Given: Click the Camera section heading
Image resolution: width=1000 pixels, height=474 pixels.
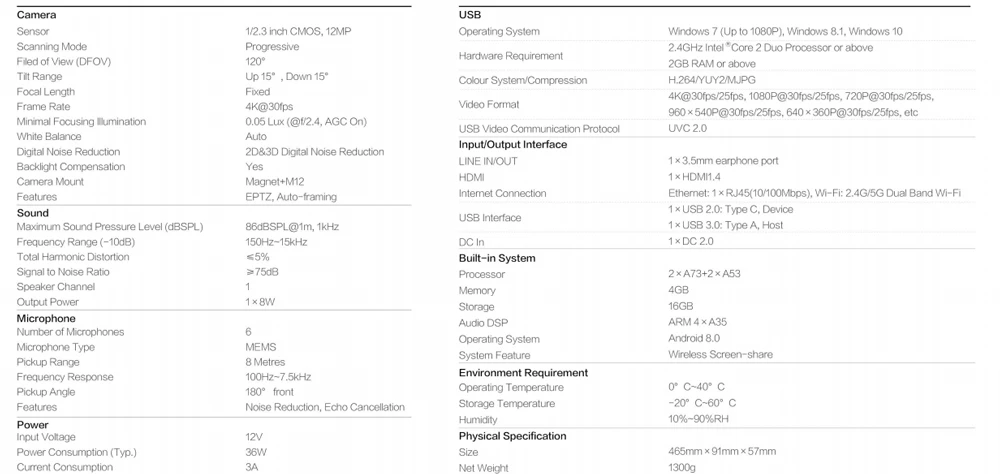Looking at the screenshot, I should [x=36, y=15].
